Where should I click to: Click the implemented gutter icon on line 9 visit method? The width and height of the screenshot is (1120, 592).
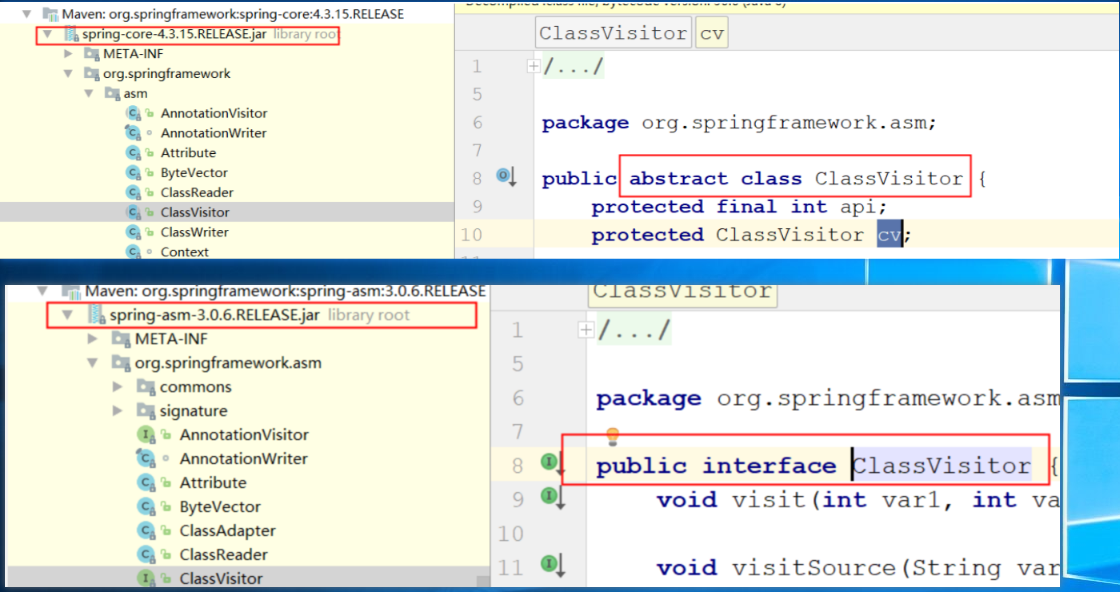553,498
